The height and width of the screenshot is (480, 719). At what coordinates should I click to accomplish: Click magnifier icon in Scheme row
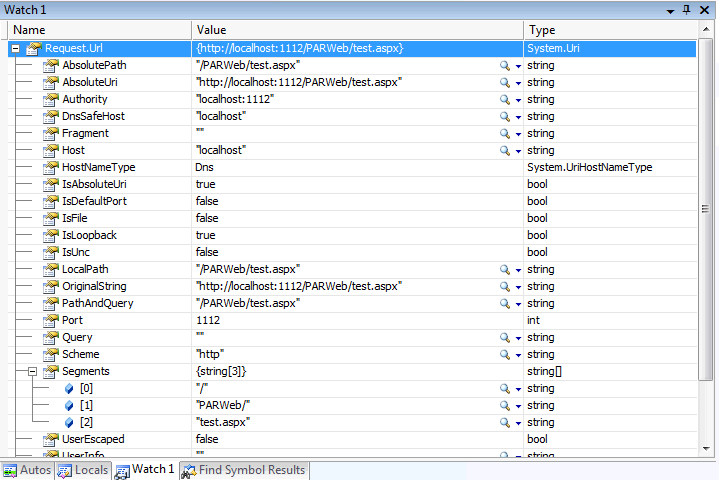pos(505,354)
